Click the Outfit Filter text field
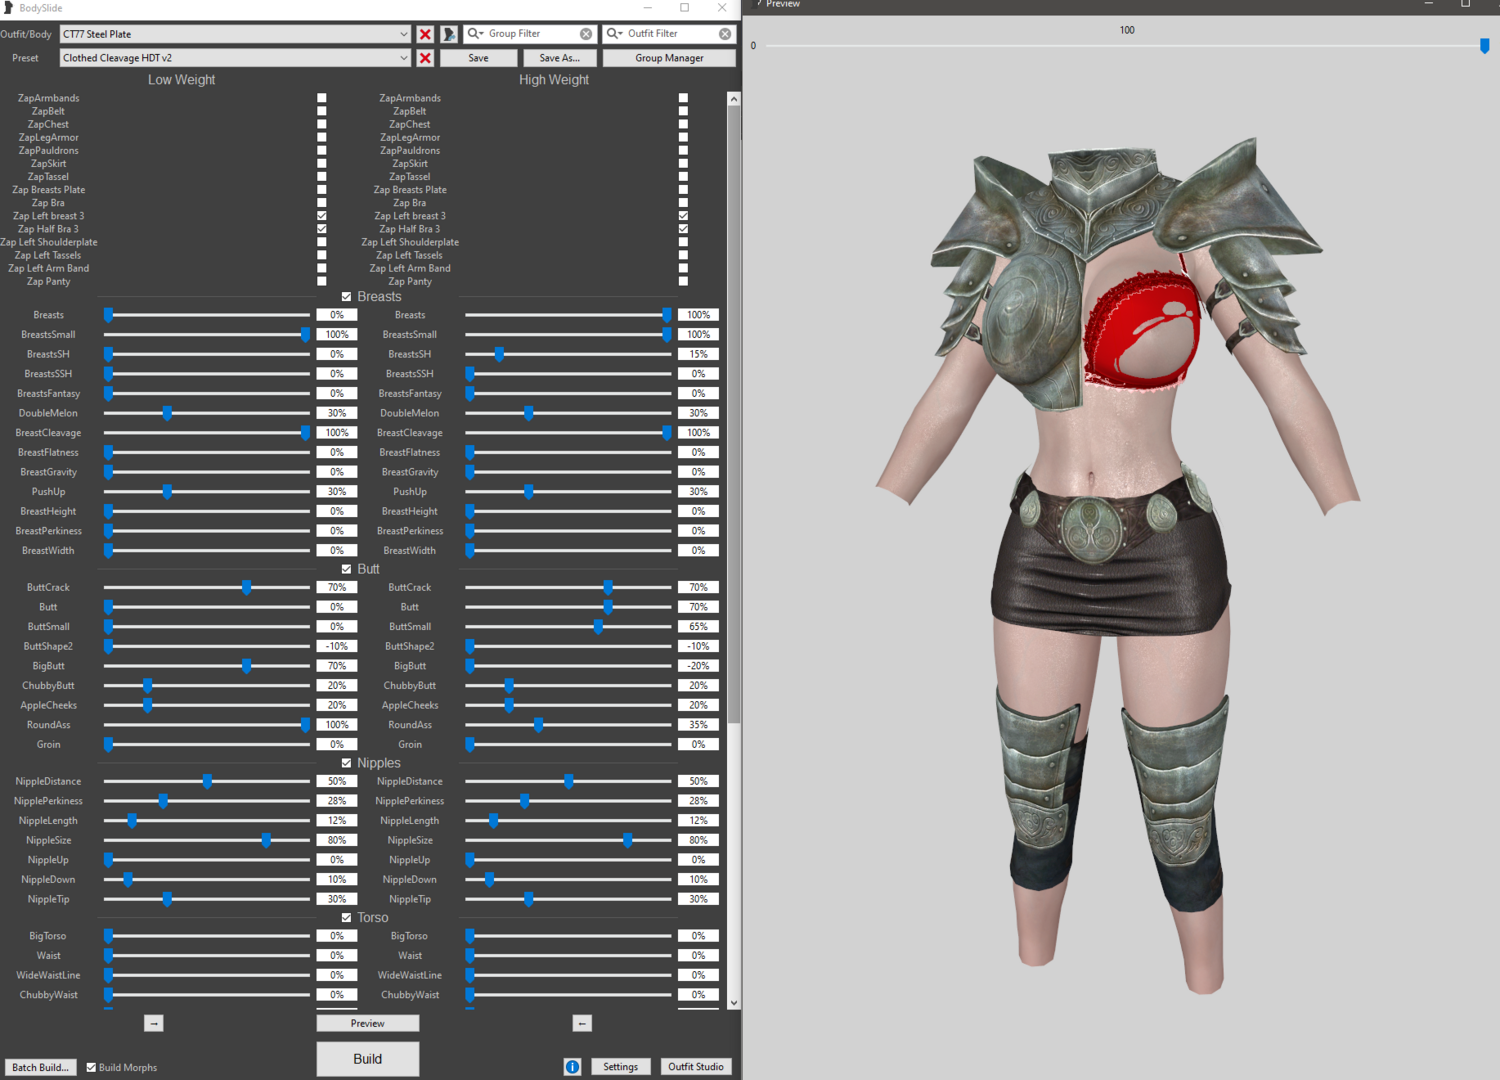The height and width of the screenshot is (1080, 1500). [x=671, y=34]
